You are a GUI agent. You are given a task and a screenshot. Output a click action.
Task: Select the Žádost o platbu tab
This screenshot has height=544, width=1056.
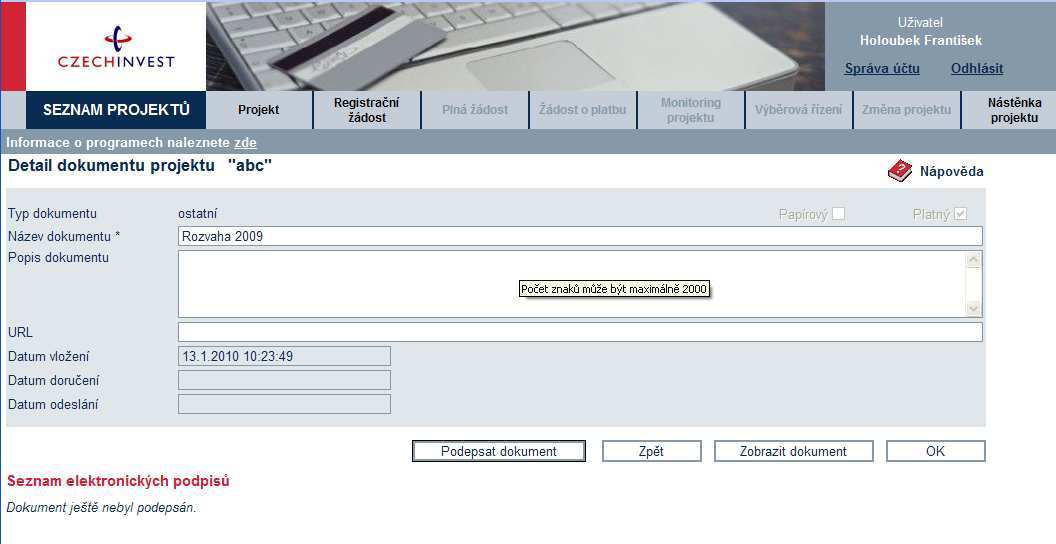tap(583, 110)
